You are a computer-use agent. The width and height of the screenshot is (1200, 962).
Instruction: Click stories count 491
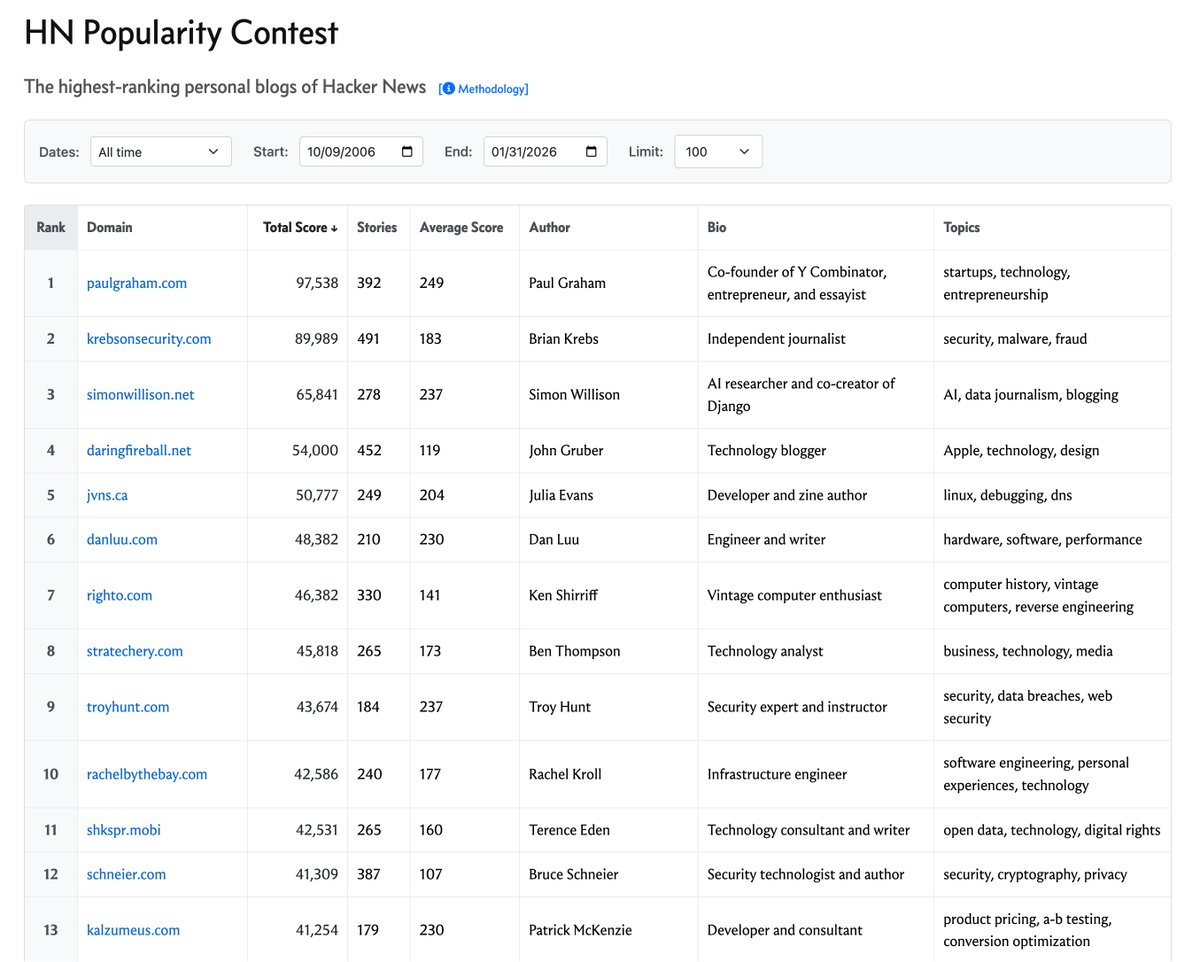coord(370,339)
